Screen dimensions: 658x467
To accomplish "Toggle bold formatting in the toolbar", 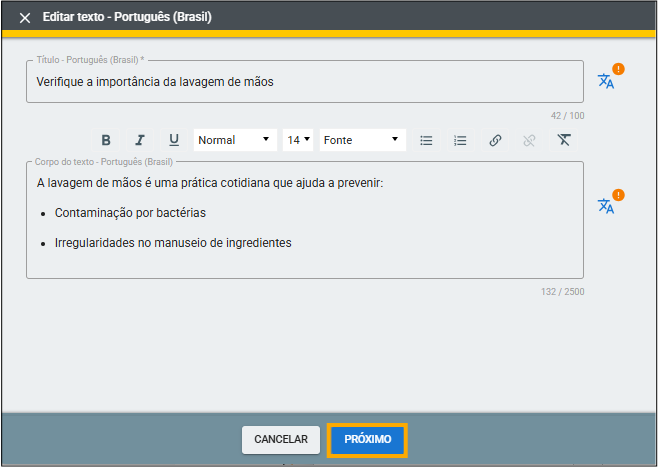I will click(x=106, y=140).
